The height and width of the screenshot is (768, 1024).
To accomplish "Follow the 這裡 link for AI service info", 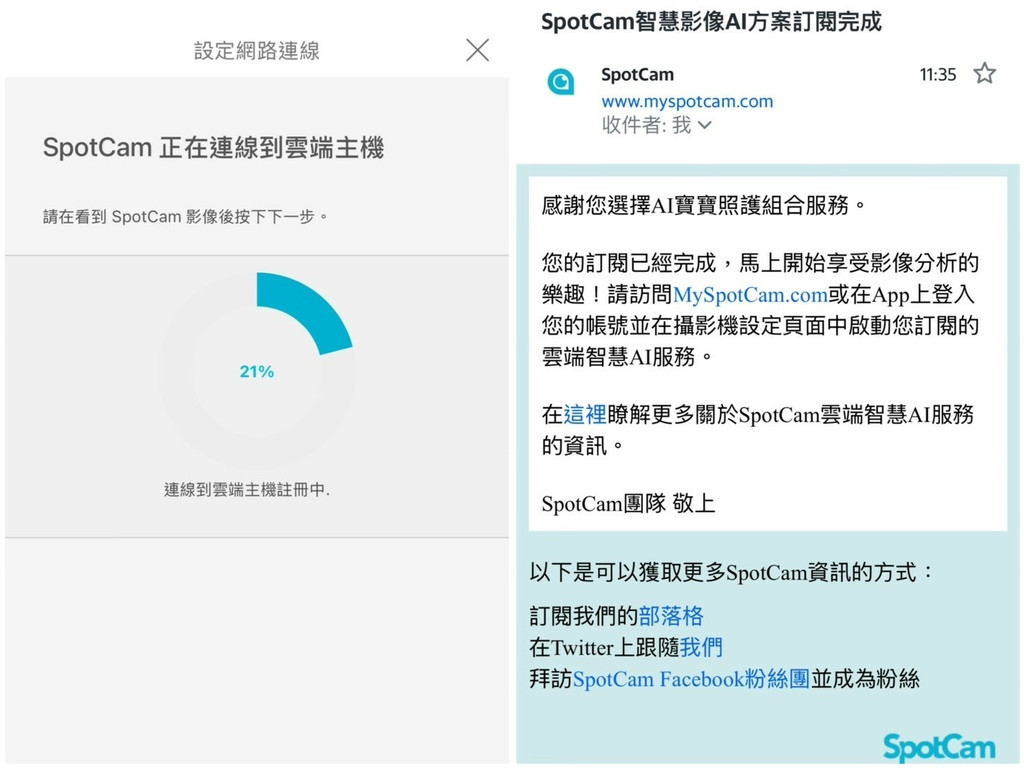I will point(585,415).
